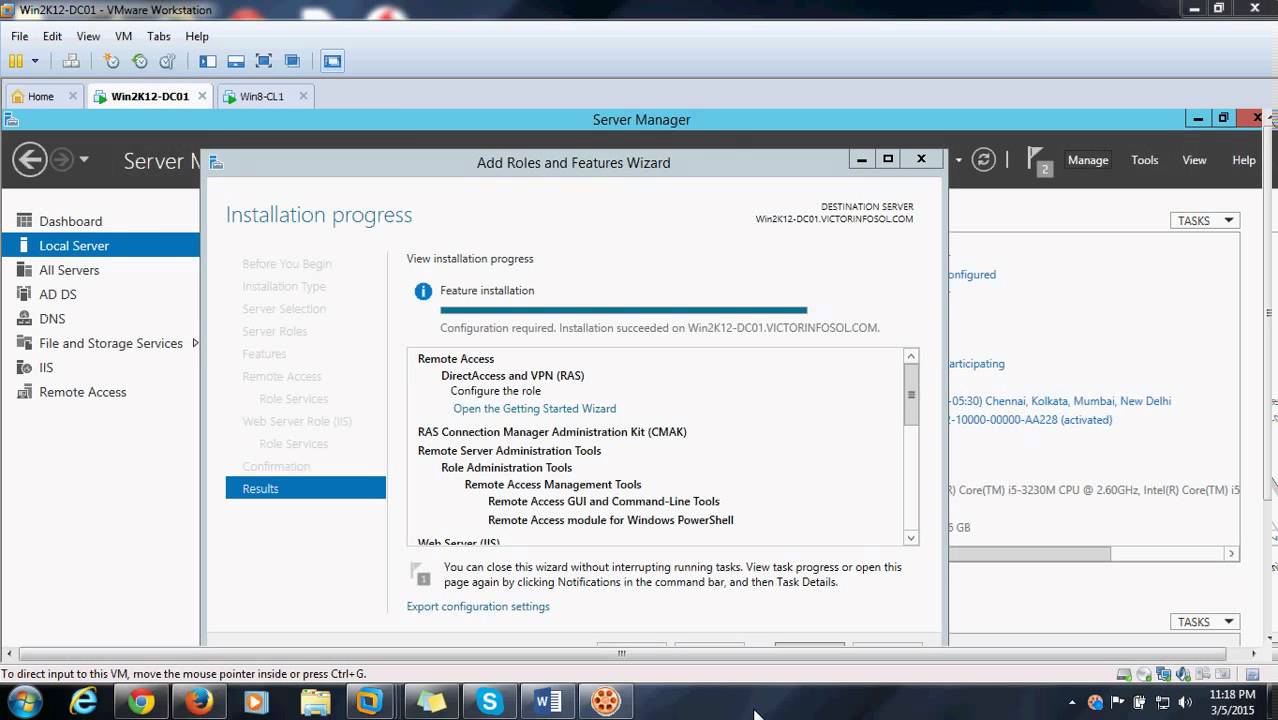Open the upper TASKS dropdown
The image size is (1278, 720).
(x=1205, y=220)
